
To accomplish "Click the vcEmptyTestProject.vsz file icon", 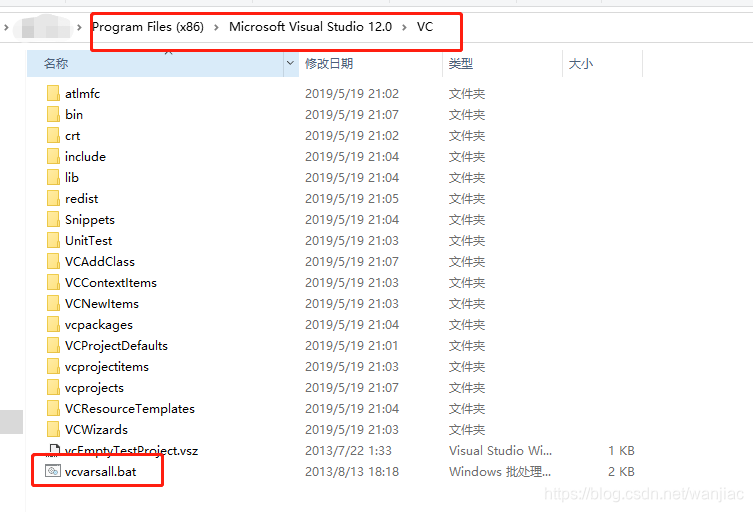I will (54, 450).
